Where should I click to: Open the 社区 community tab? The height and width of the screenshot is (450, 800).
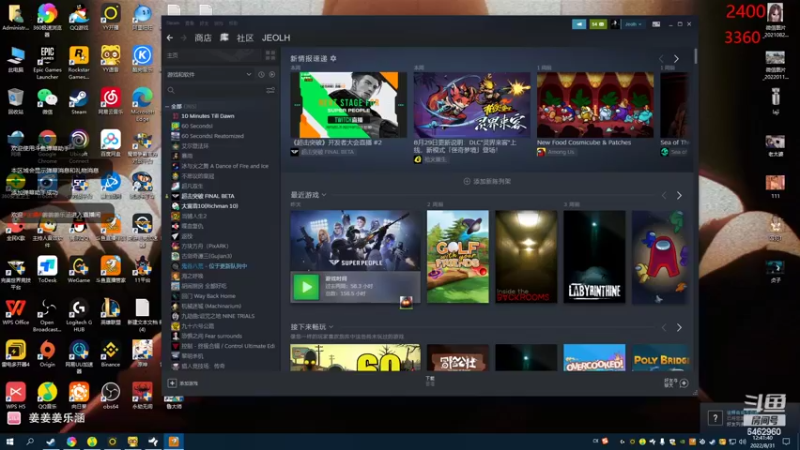[245, 38]
